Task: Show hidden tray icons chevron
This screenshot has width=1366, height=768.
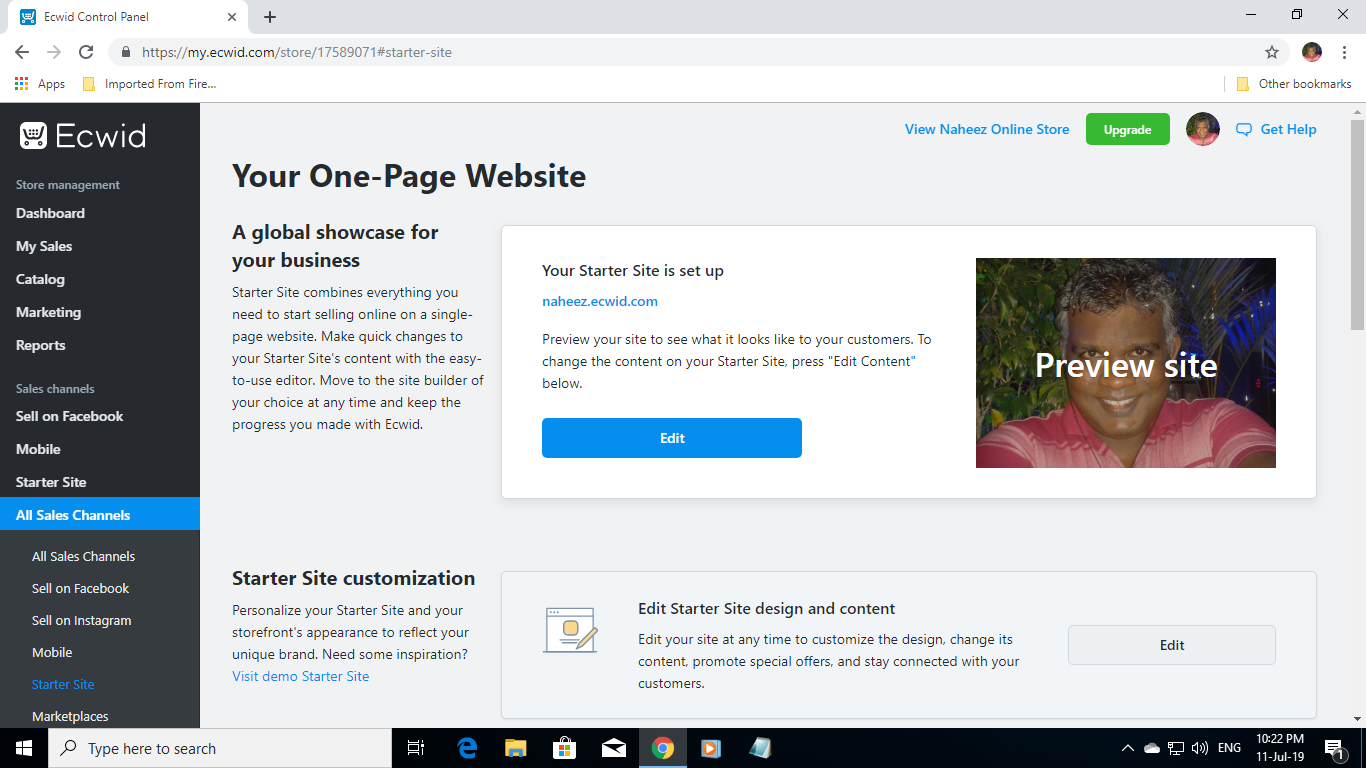Action: pyautogui.click(x=1128, y=748)
